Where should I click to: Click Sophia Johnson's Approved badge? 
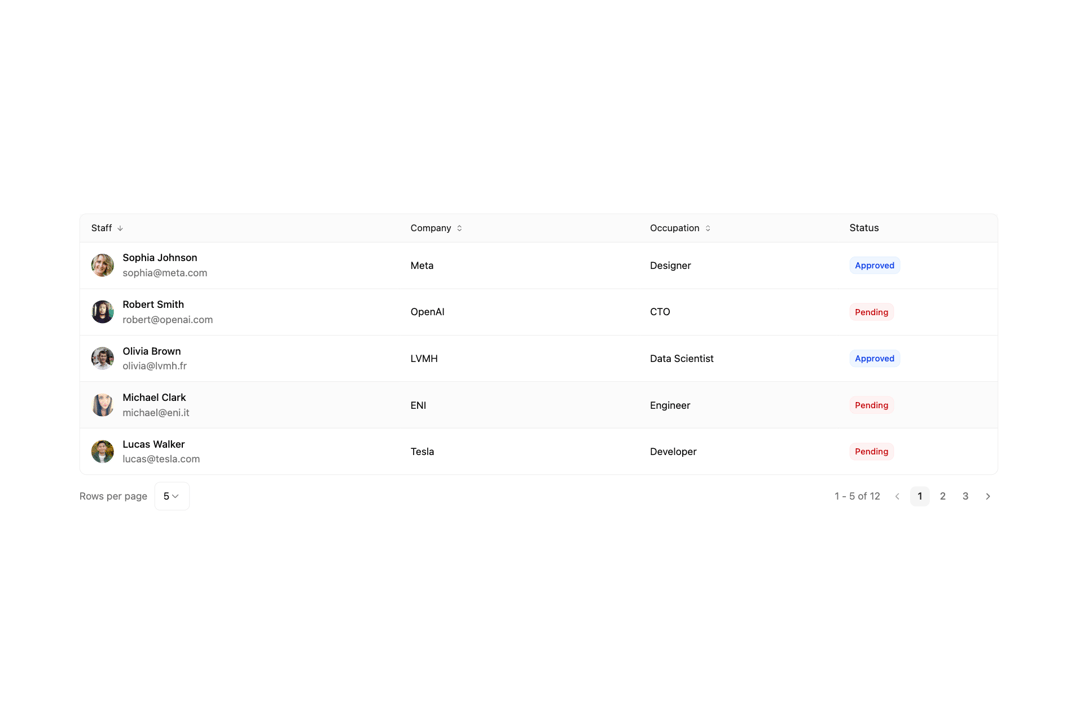point(874,265)
